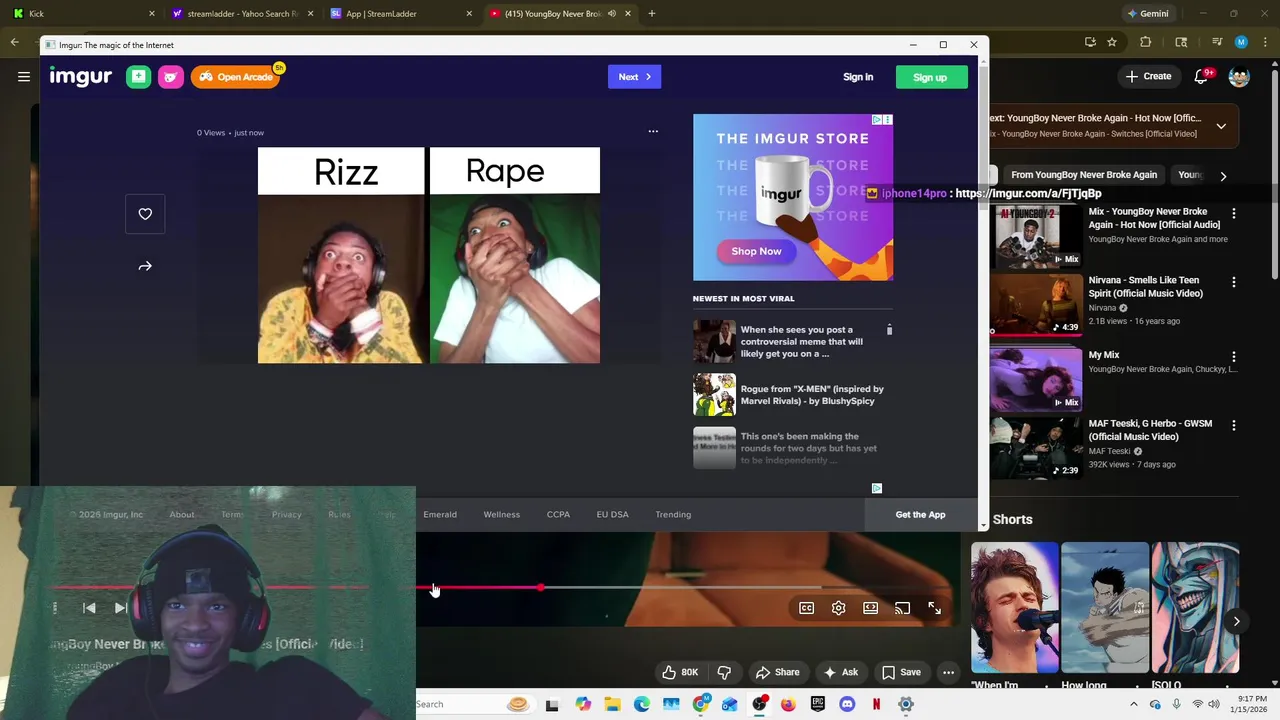This screenshot has width=1280, height=720.
Task: Open Chrome media controls icon
Action: coord(1217,42)
